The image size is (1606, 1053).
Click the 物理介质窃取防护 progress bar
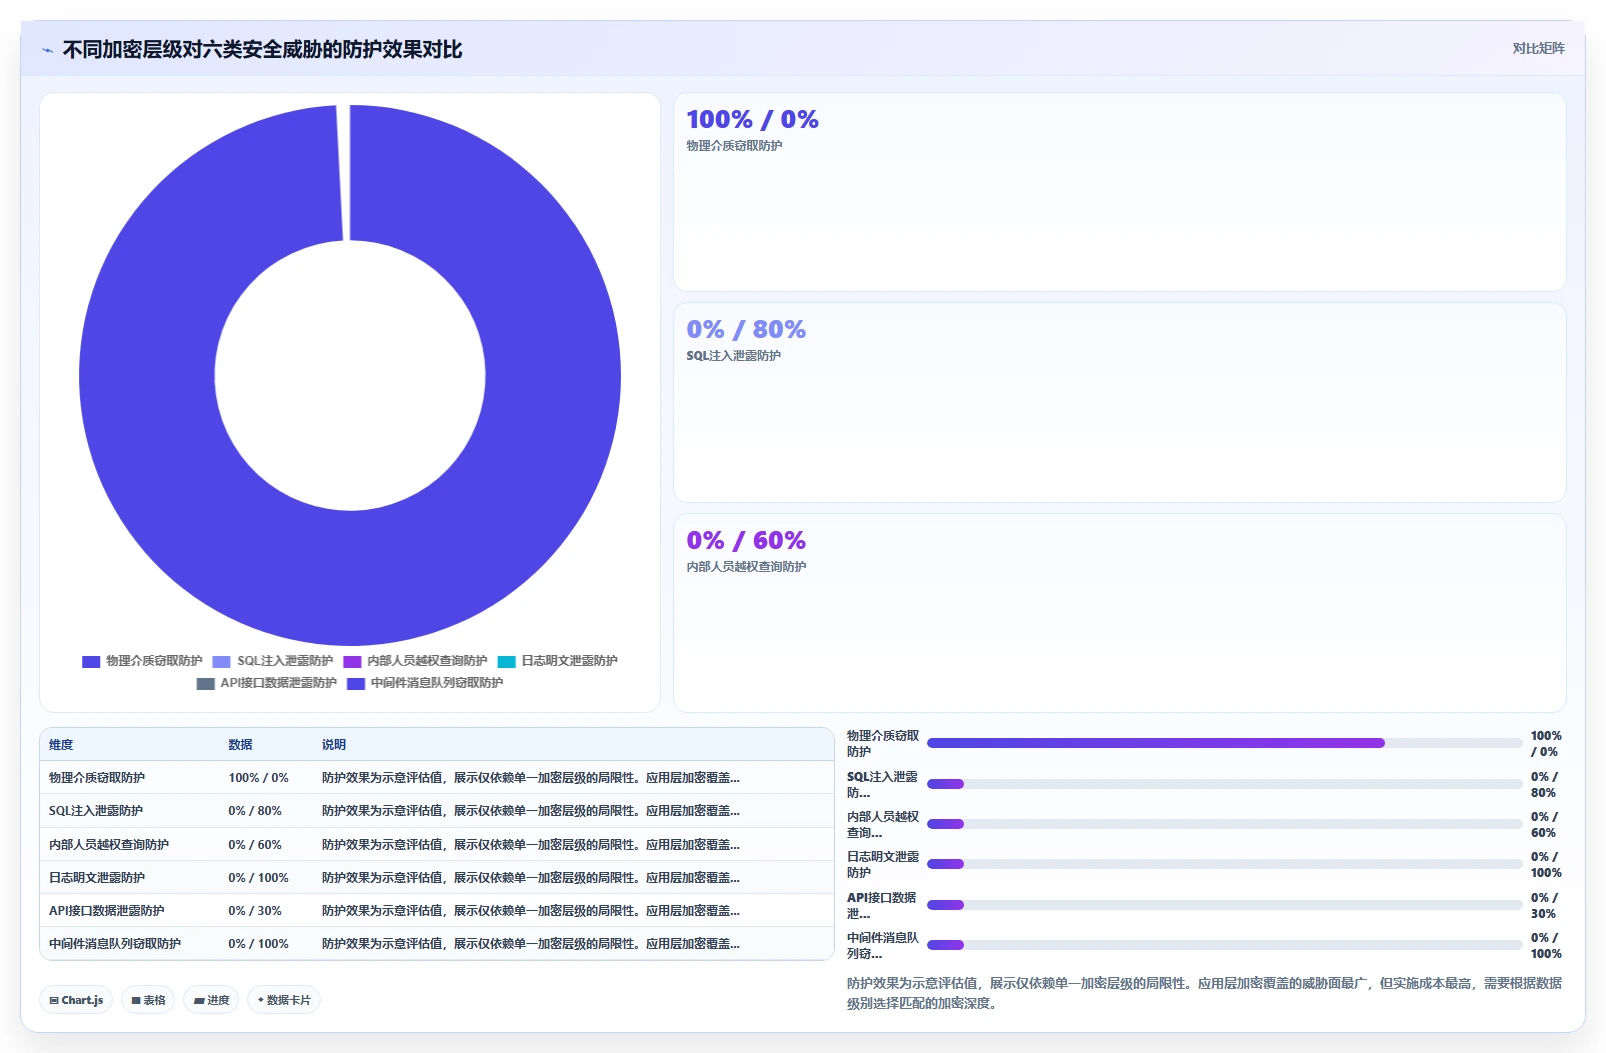point(1224,743)
